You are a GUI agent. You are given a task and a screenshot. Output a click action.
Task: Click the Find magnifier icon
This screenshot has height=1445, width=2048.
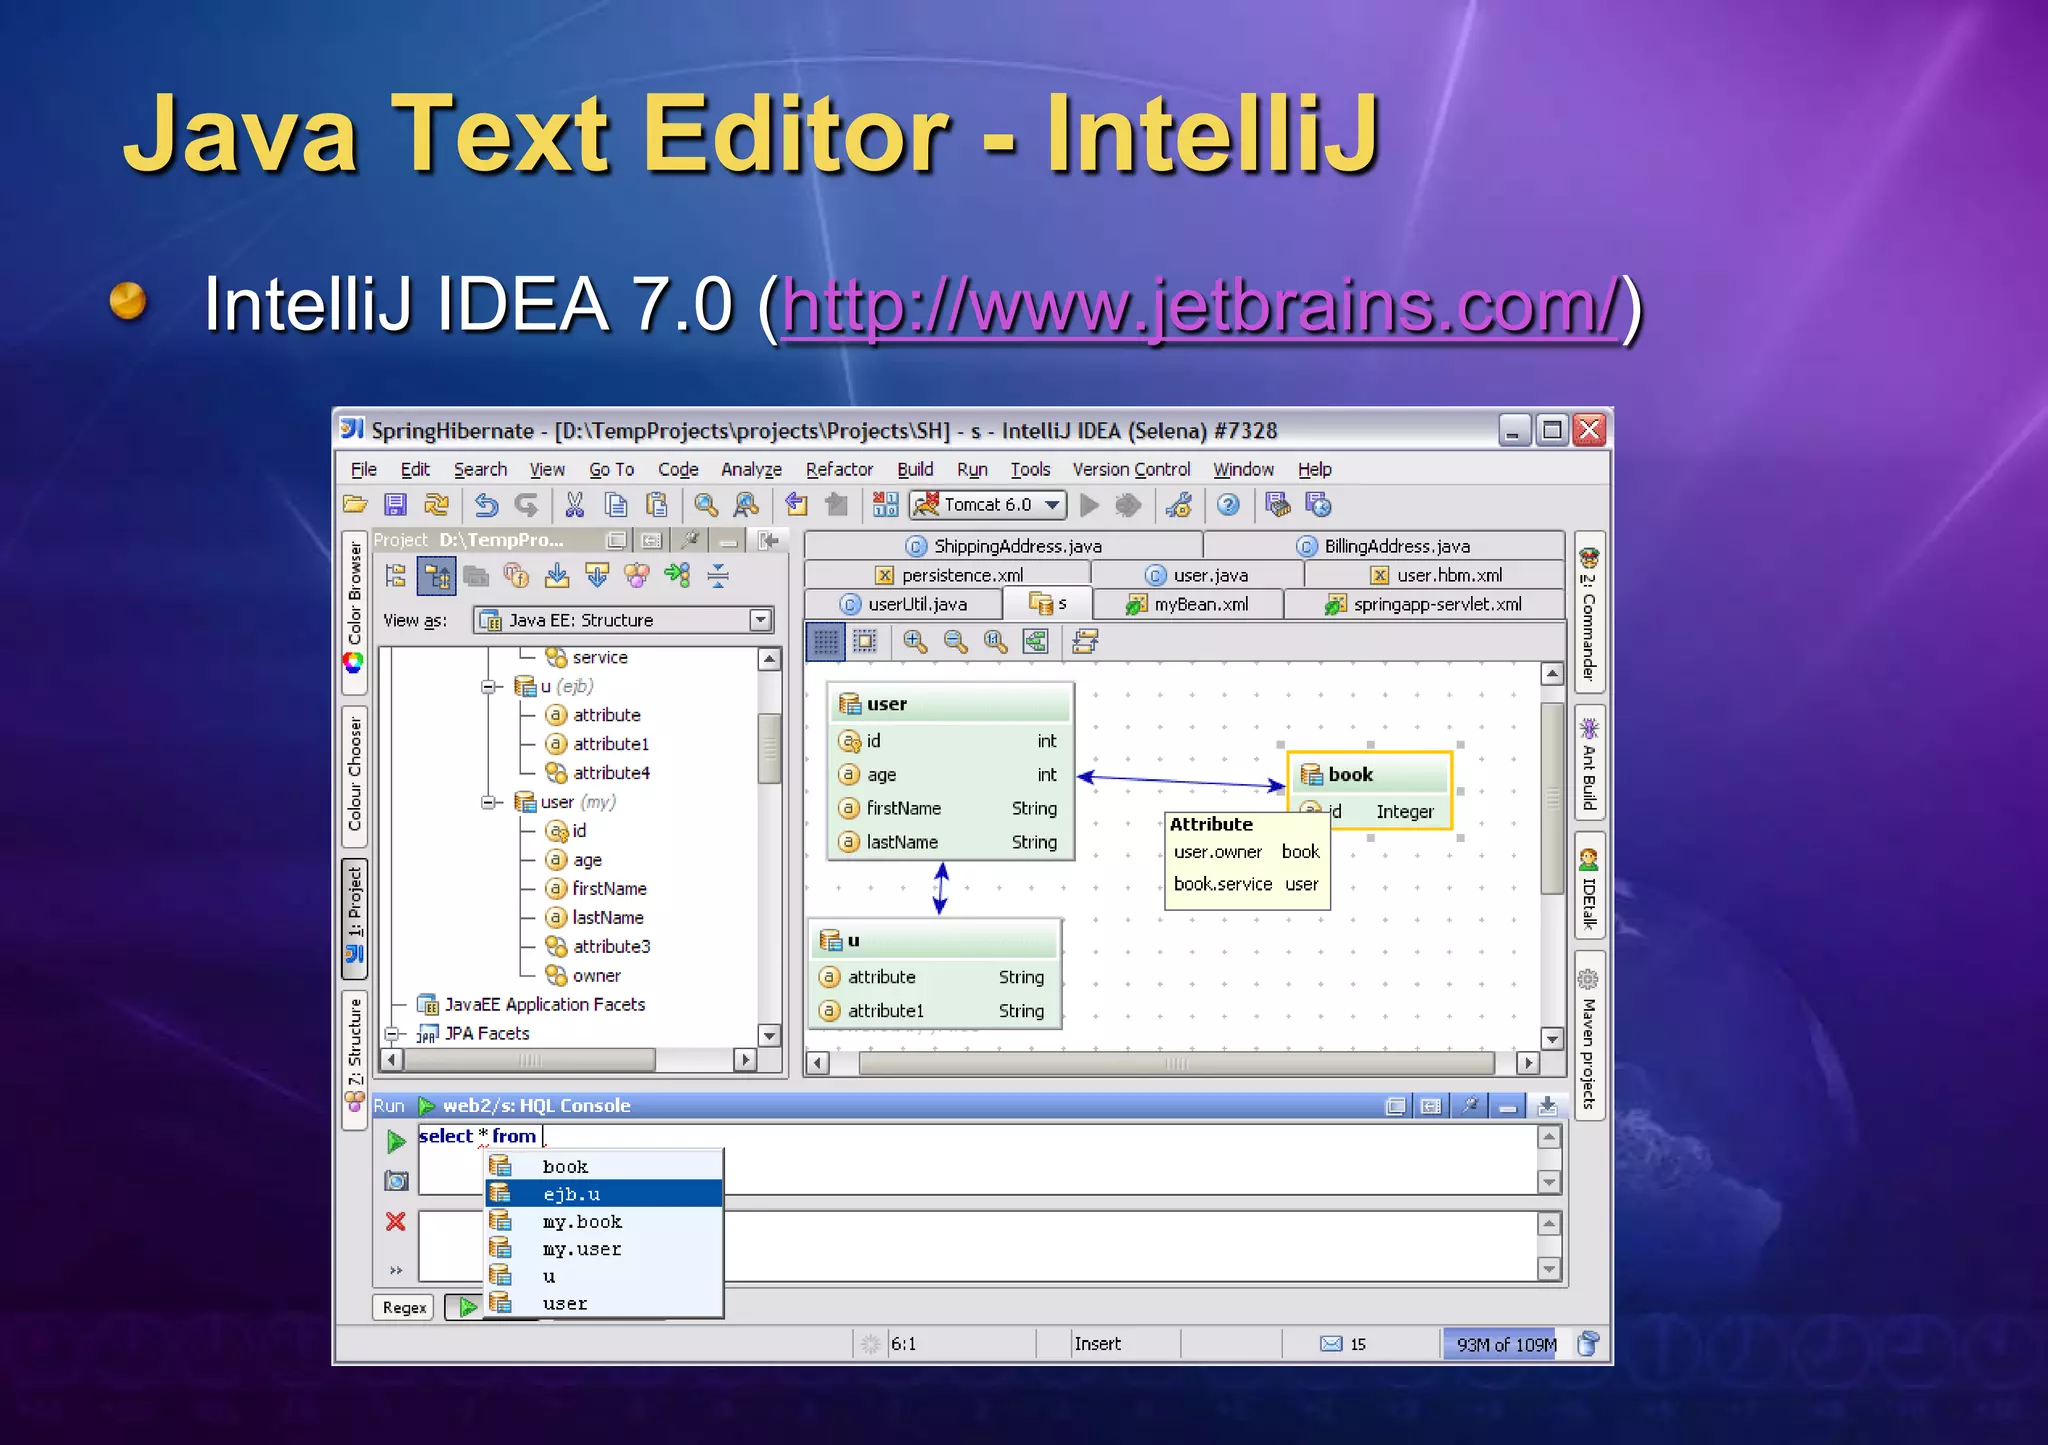706,505
